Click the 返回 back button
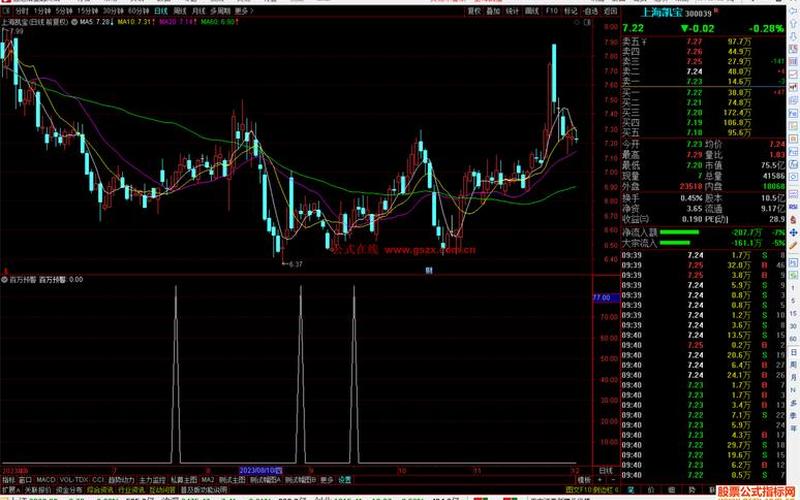This screenshot has height=500, width=800. (609, 9)
